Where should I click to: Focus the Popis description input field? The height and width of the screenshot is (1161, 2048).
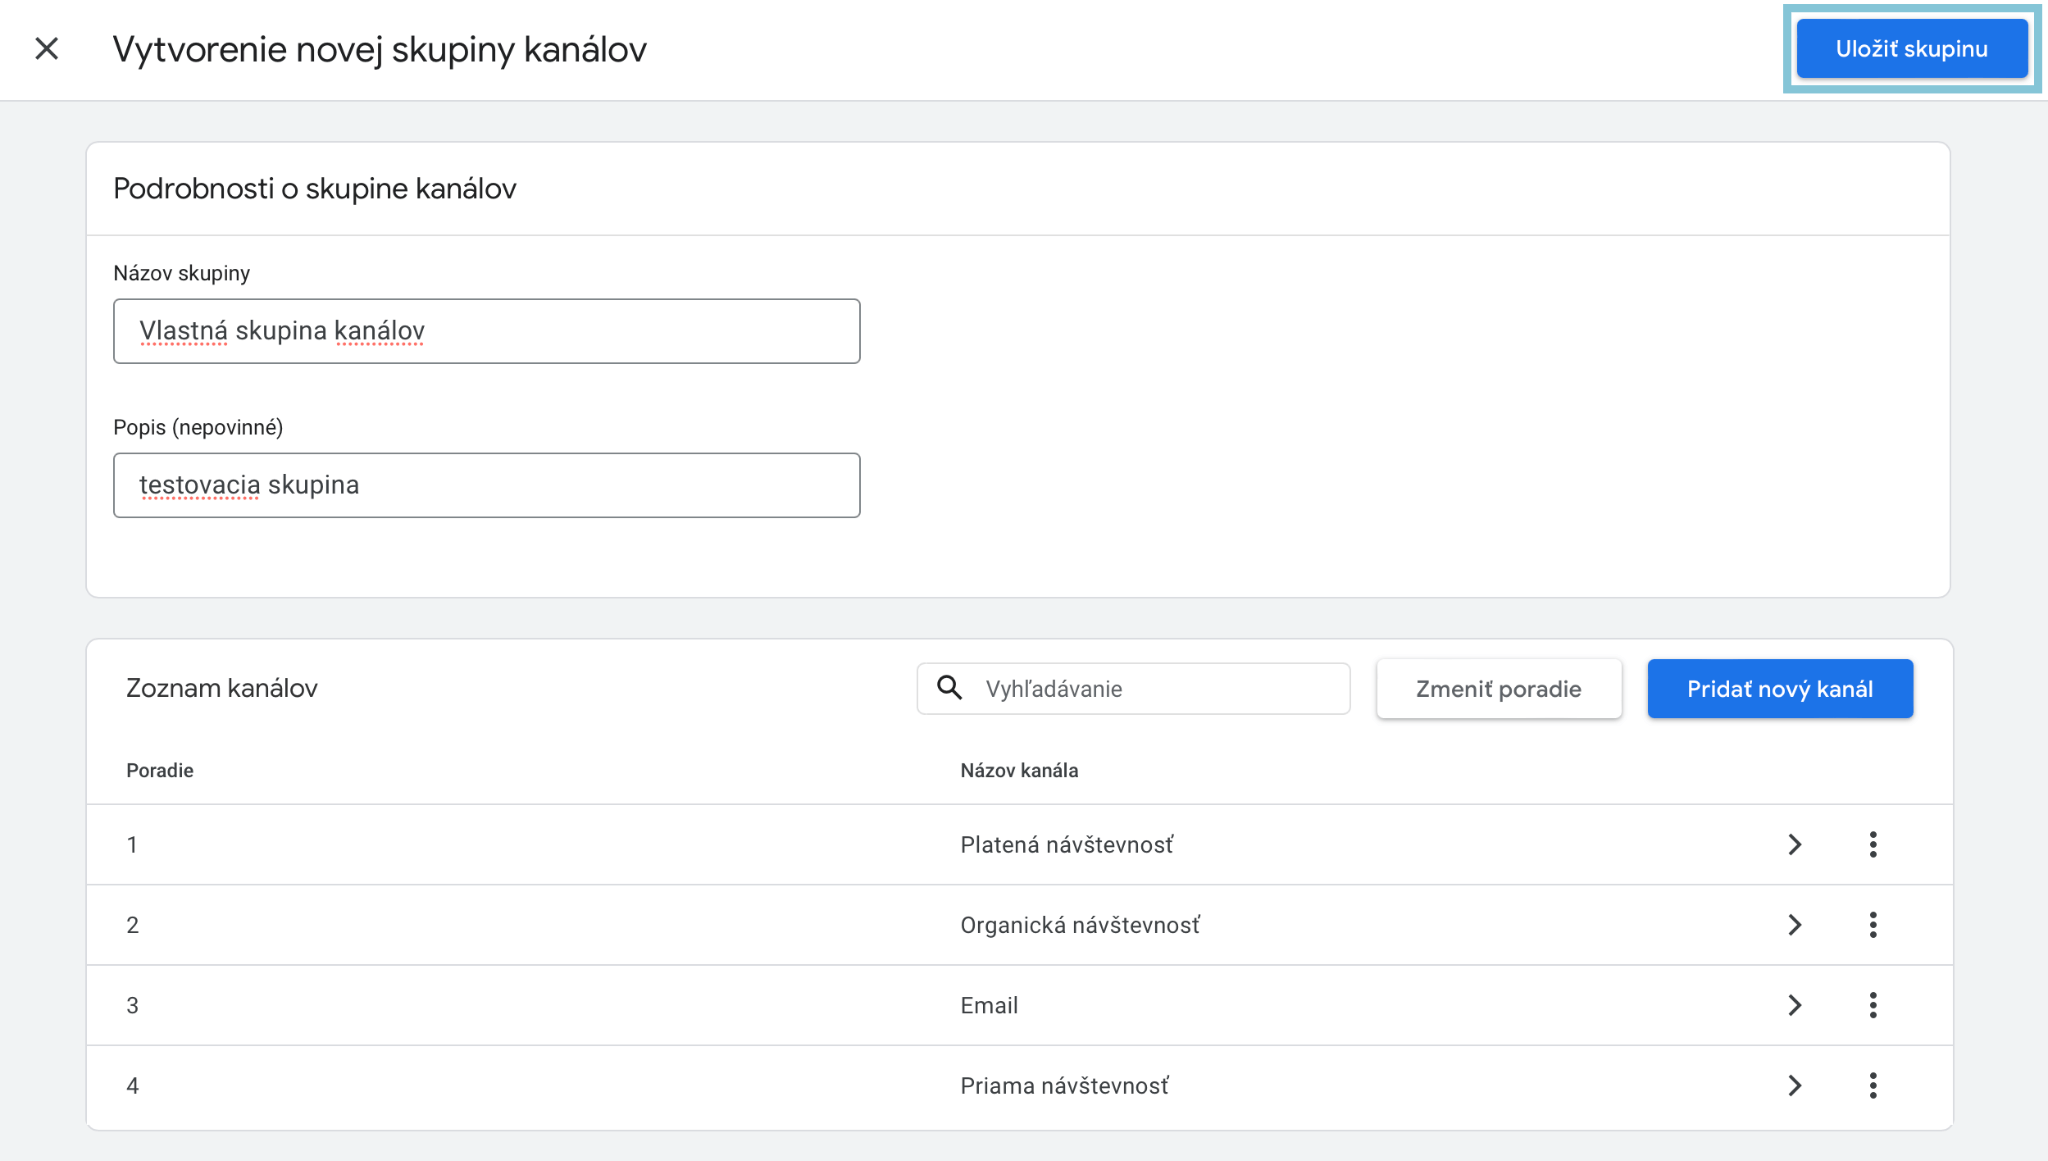(x=486, y=485)
